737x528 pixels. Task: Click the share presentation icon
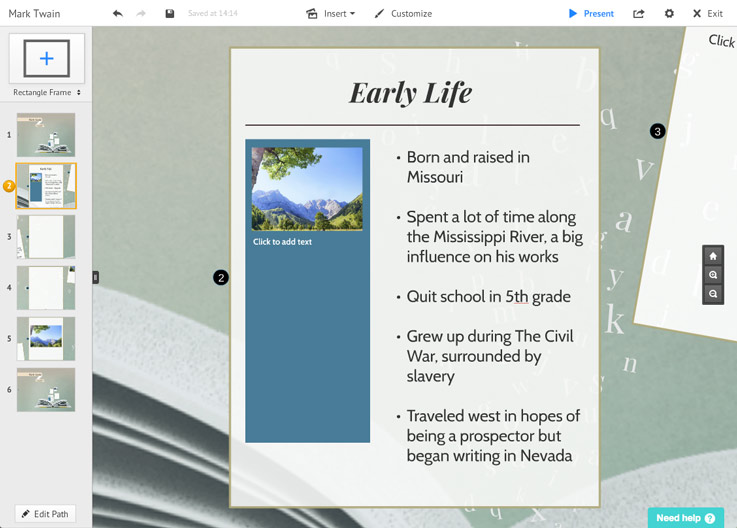click(639, 14)
